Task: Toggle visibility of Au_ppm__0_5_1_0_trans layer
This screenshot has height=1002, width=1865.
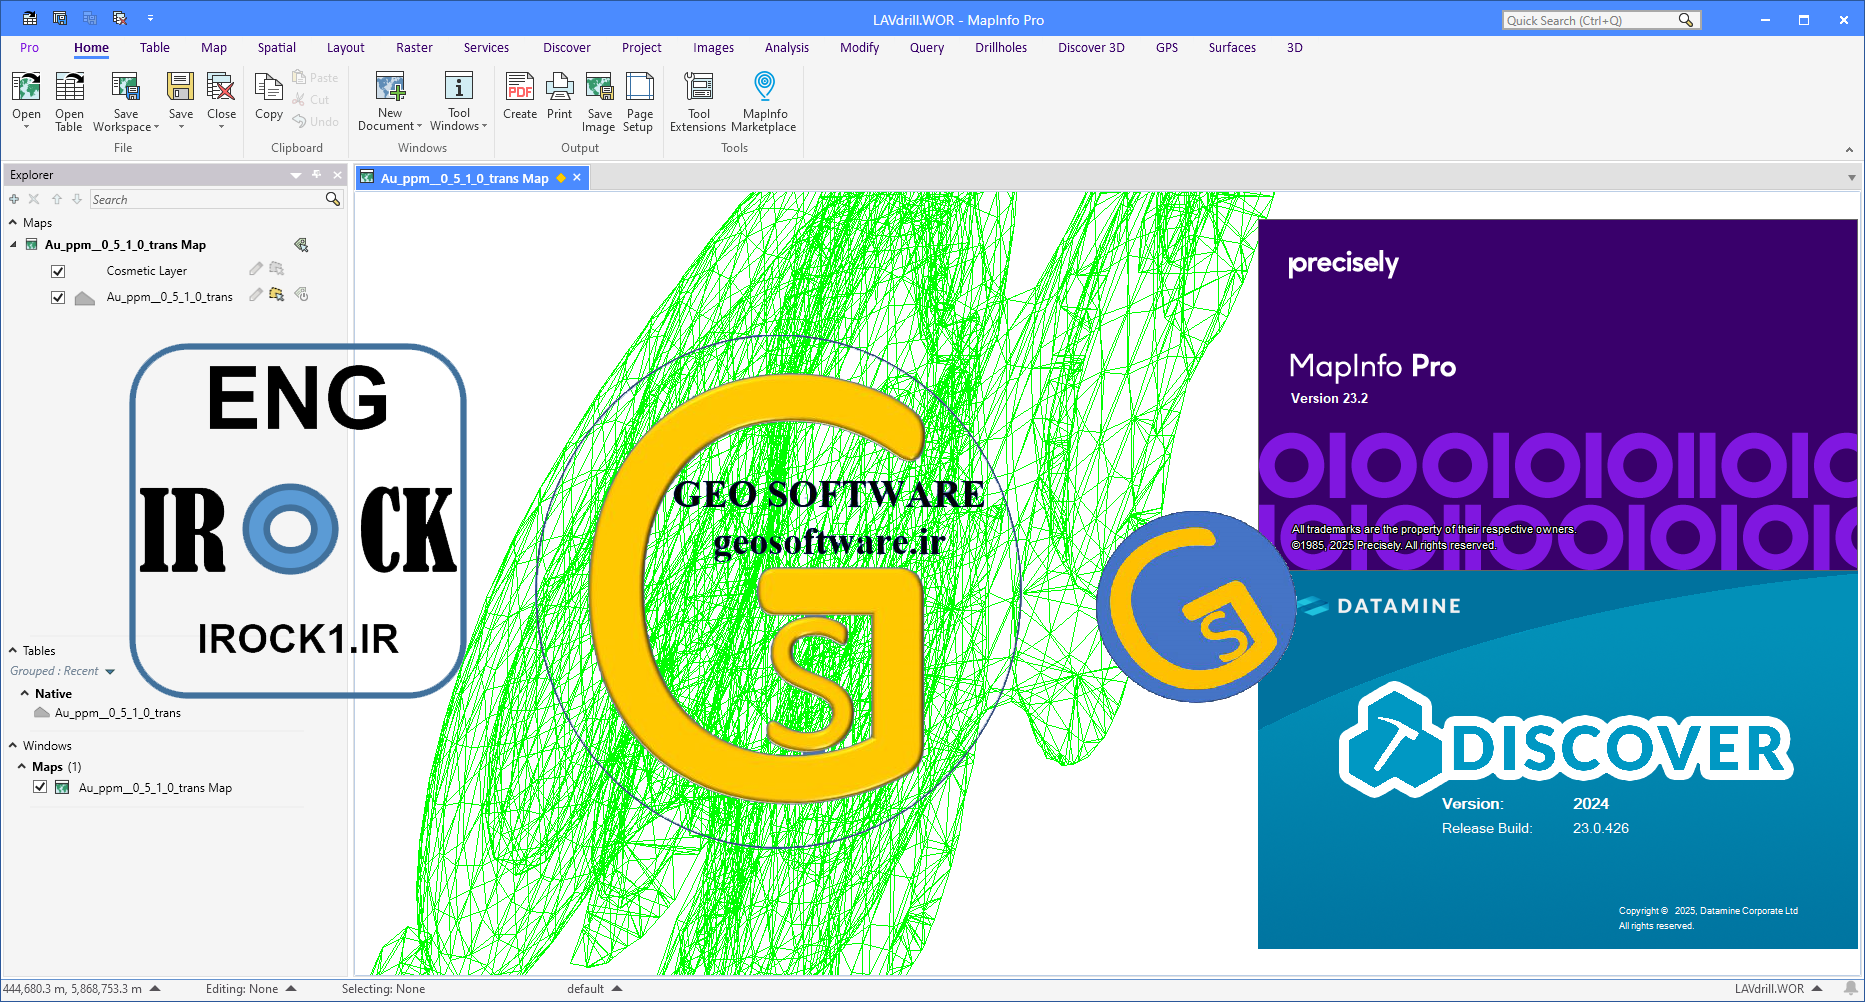Action: tap(58, 297)
